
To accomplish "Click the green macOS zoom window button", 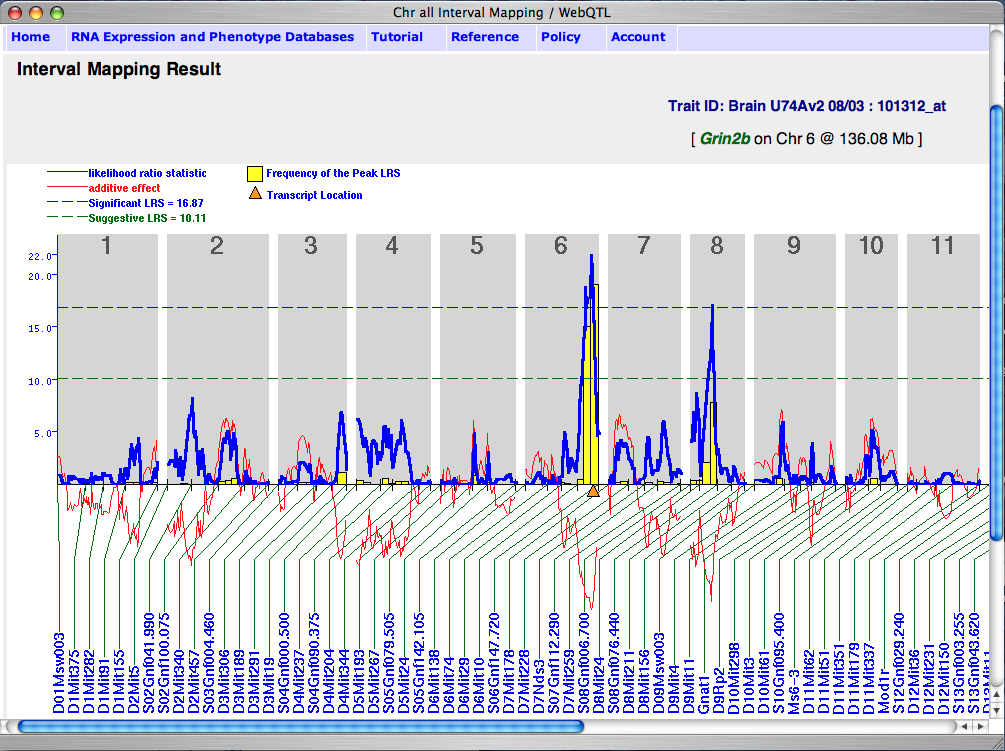I will tap(56, 12).
